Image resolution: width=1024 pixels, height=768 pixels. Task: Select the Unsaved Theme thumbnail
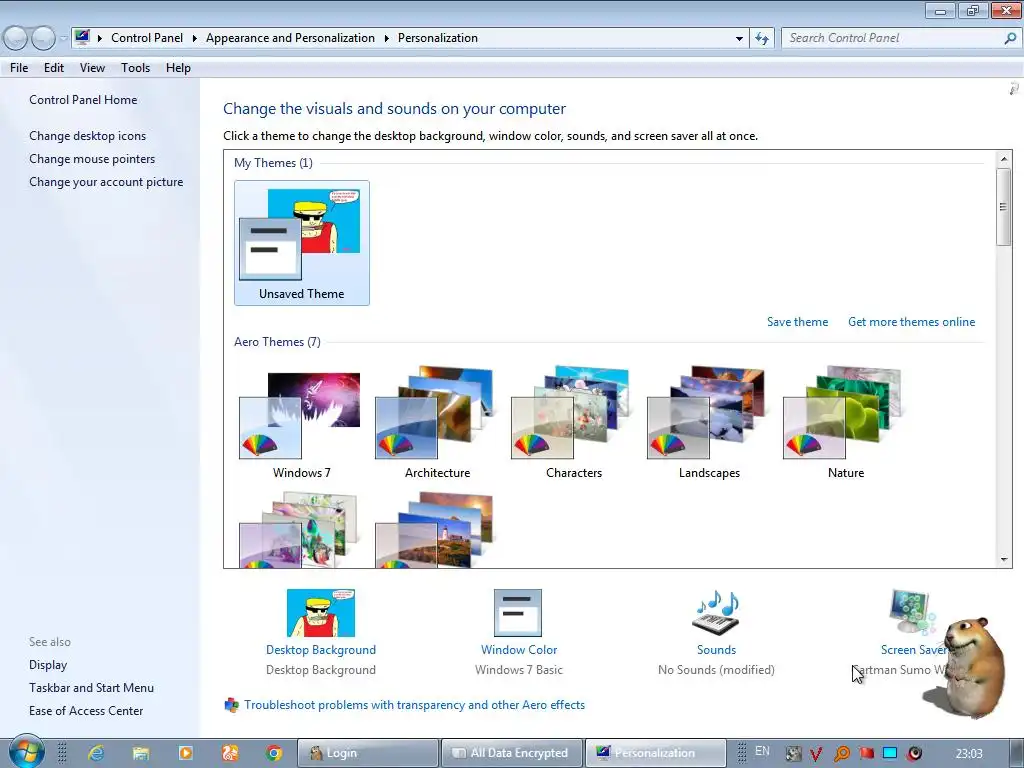tap(302, 243)
